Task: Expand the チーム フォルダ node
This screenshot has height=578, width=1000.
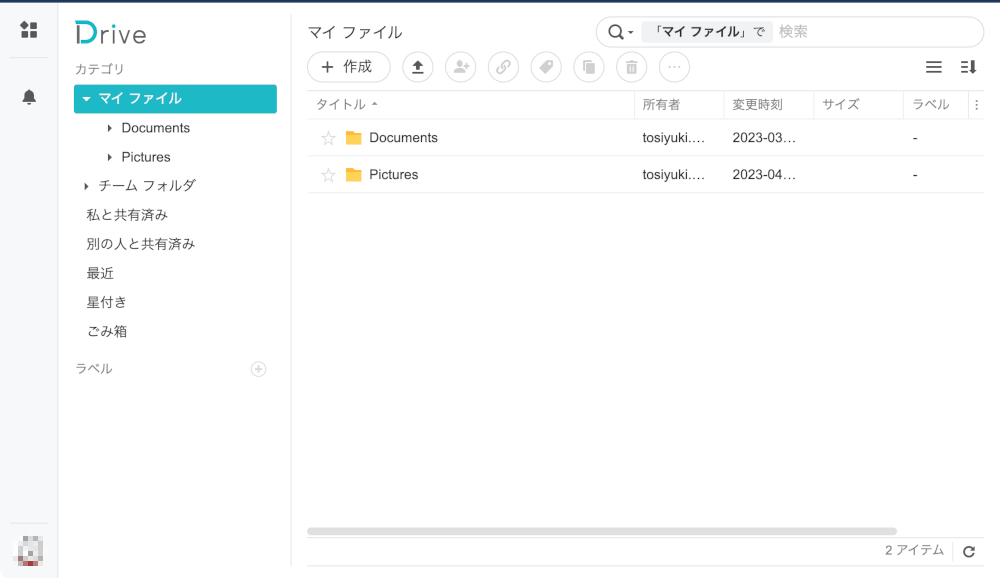Action: coord(86,186)
